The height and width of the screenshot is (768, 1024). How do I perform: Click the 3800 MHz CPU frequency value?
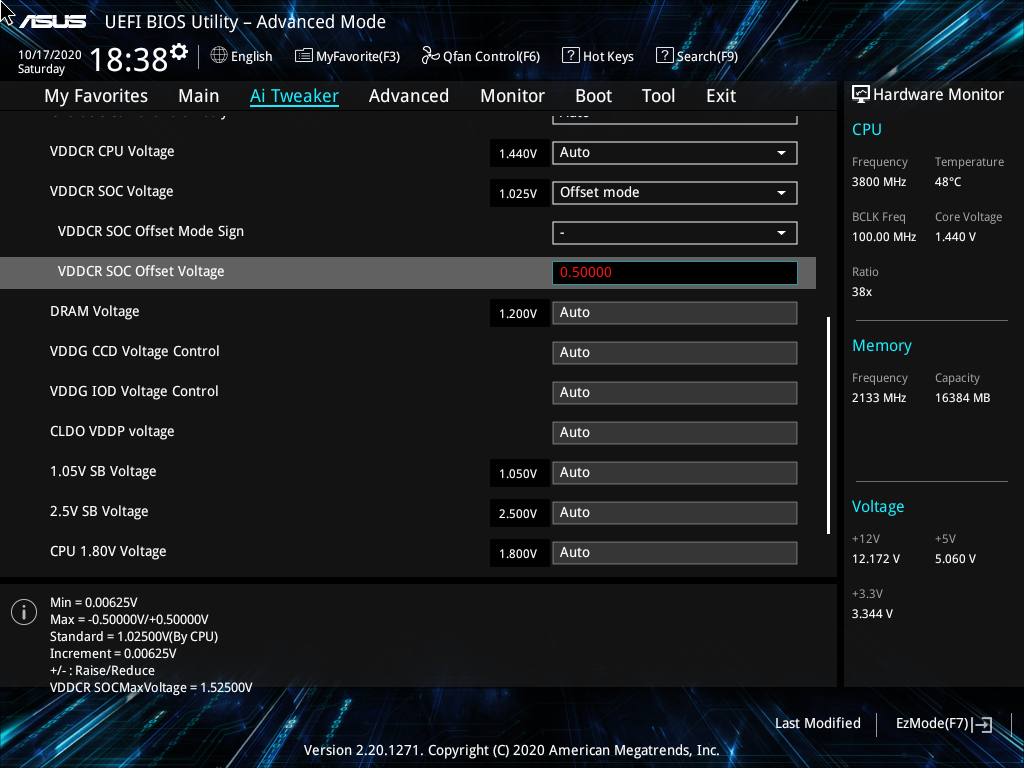[879, 182]
